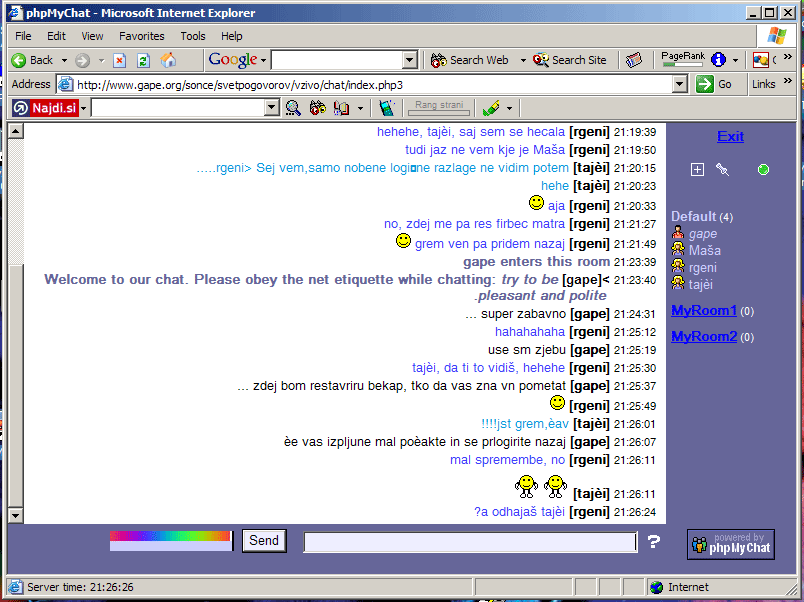Click the Najdi.si magnifier search icon
The height and width of the screenshot is (602, 804).
293,108
